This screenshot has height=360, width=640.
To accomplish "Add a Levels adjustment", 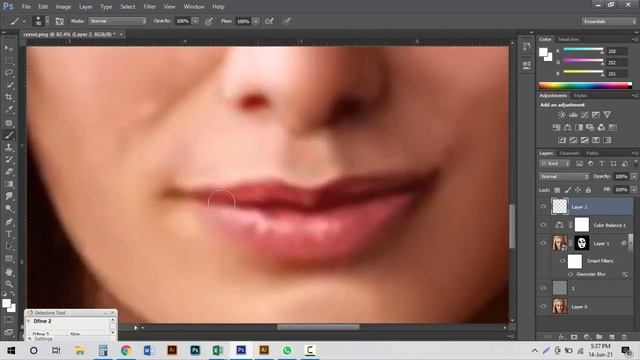I will 573,115.
